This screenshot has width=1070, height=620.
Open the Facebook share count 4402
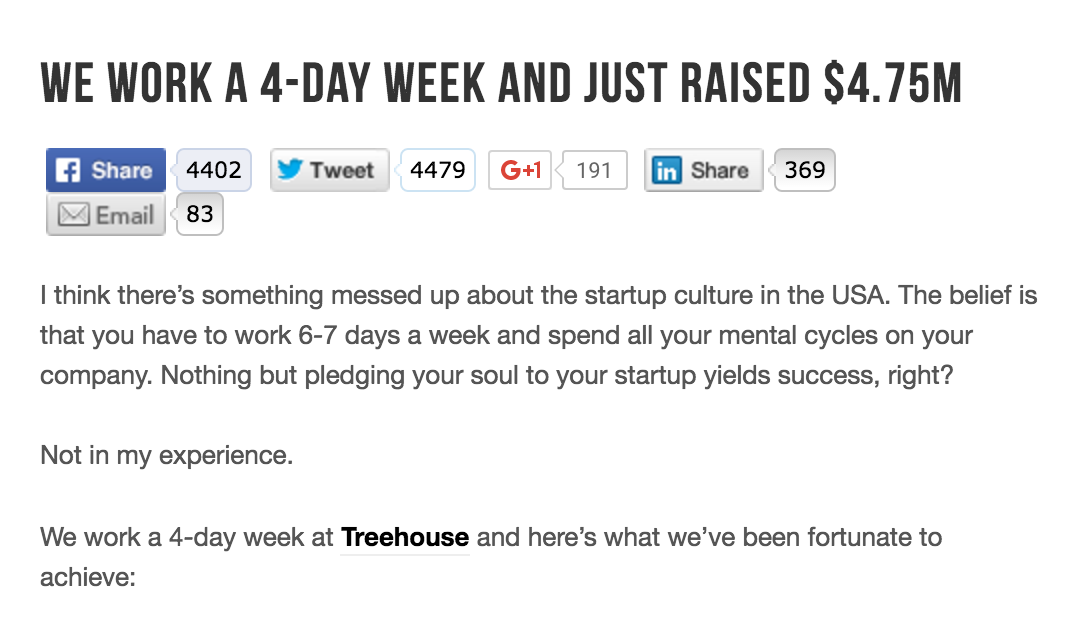214,170
